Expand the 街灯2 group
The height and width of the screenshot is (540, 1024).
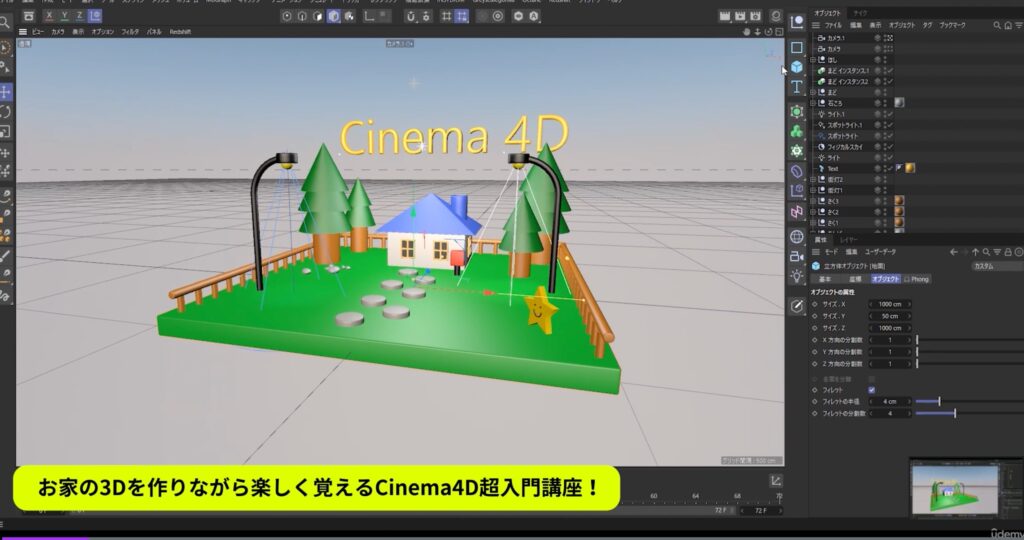coord(814,179)
